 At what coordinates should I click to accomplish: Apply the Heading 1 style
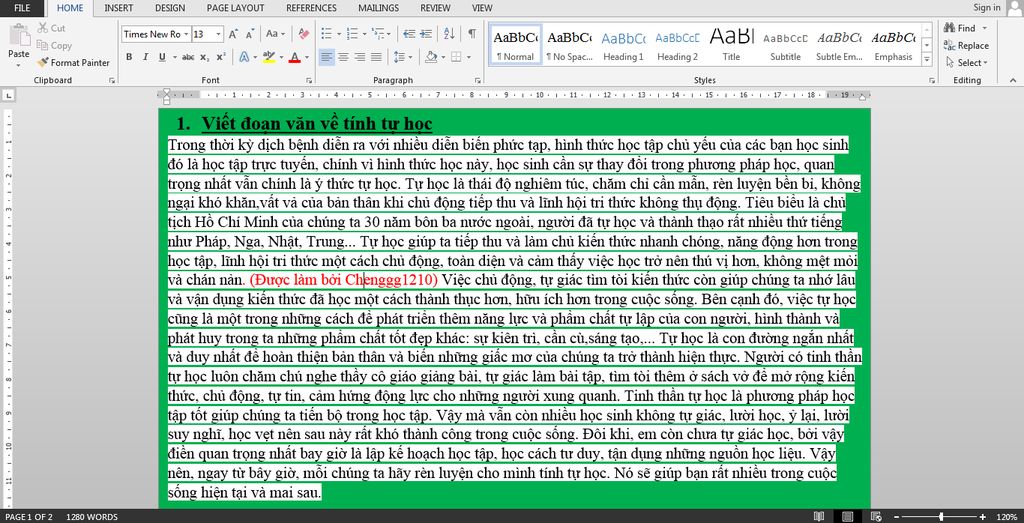pyautogui.click(x=623, y=45)
